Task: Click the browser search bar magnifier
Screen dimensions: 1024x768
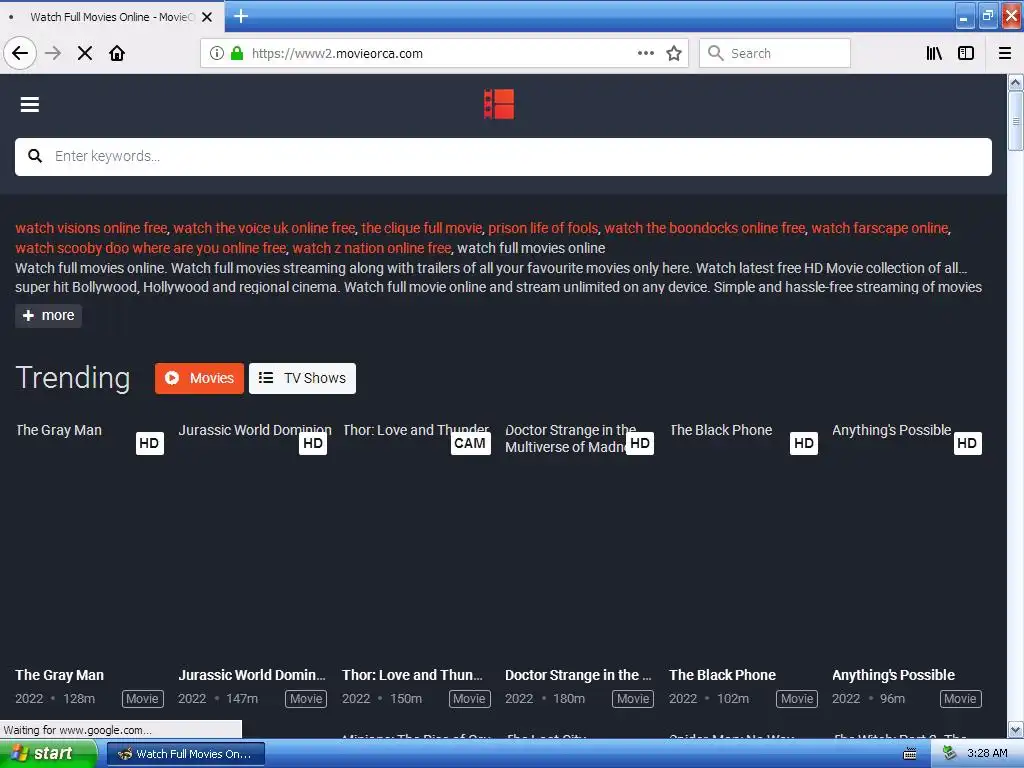Action: point(716,53)
